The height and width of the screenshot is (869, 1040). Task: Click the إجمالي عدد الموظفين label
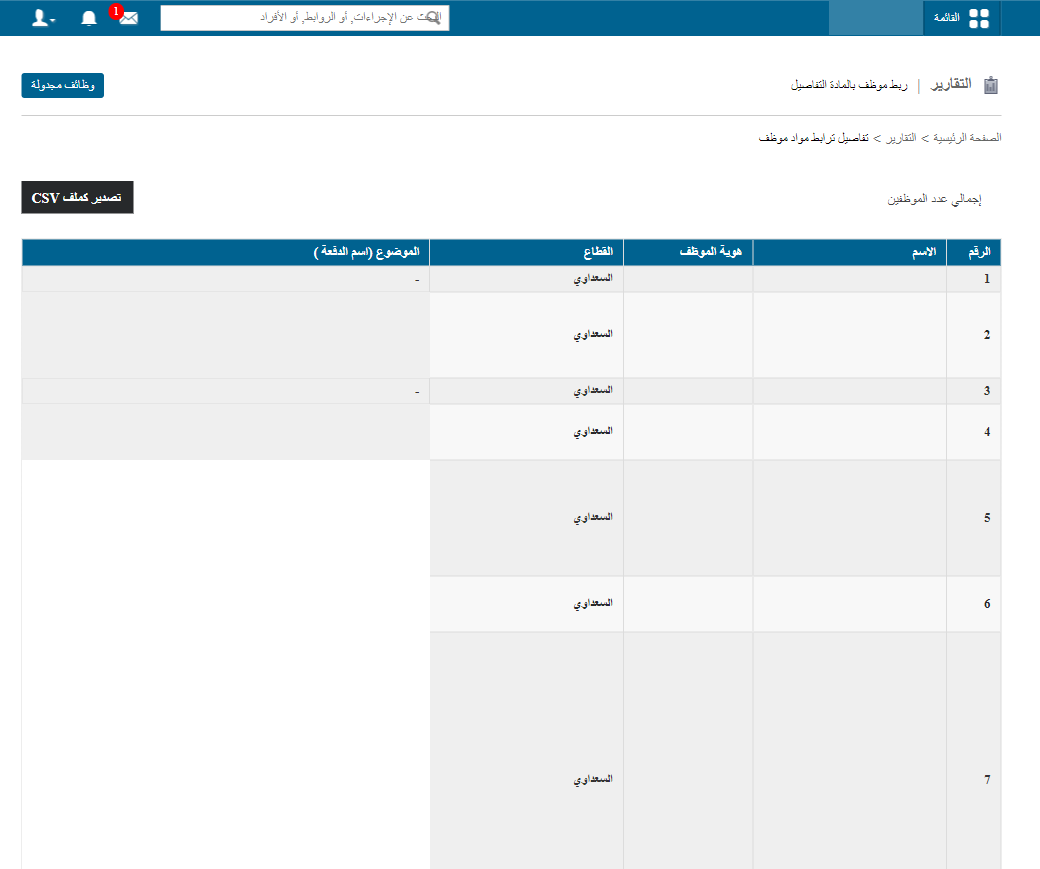(935, 199)
